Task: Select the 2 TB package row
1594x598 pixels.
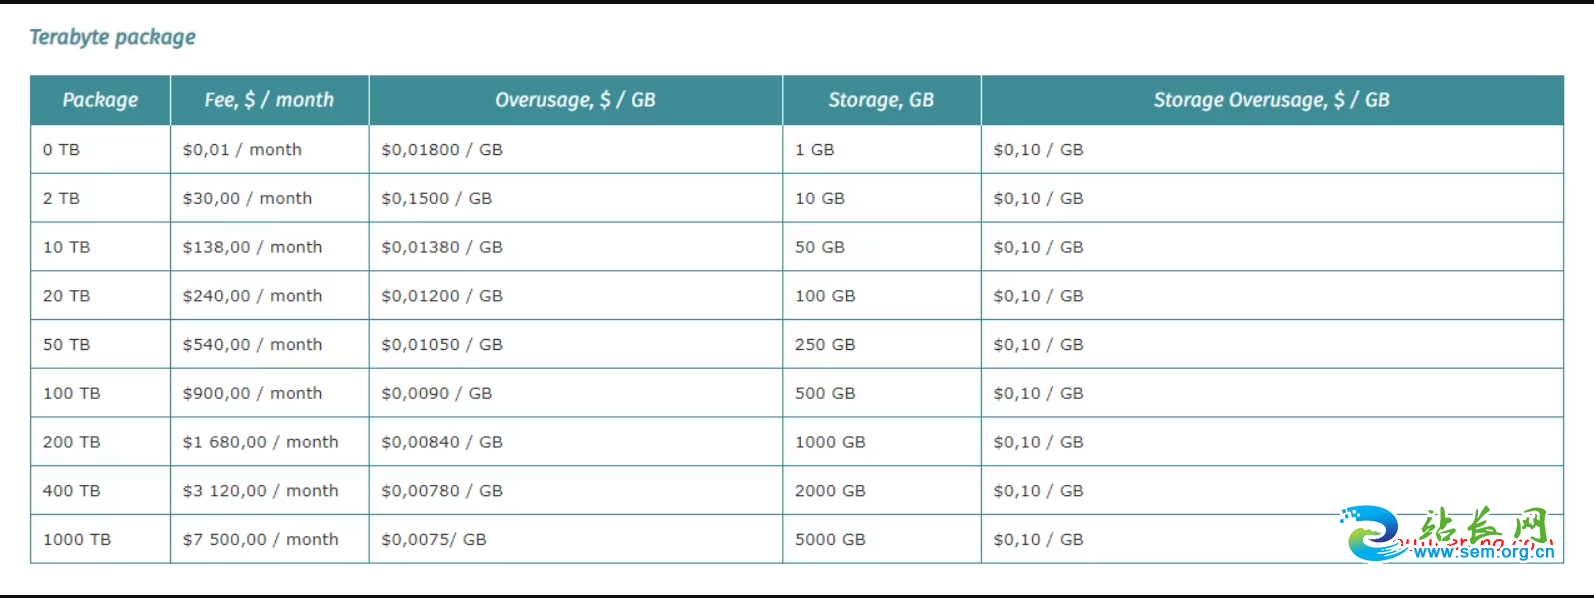Action: coord(797,198)
